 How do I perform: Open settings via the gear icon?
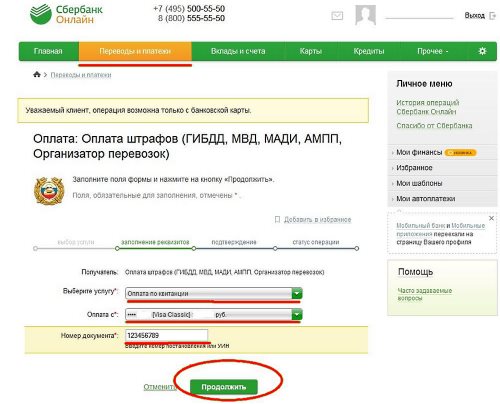coord(482,51)
